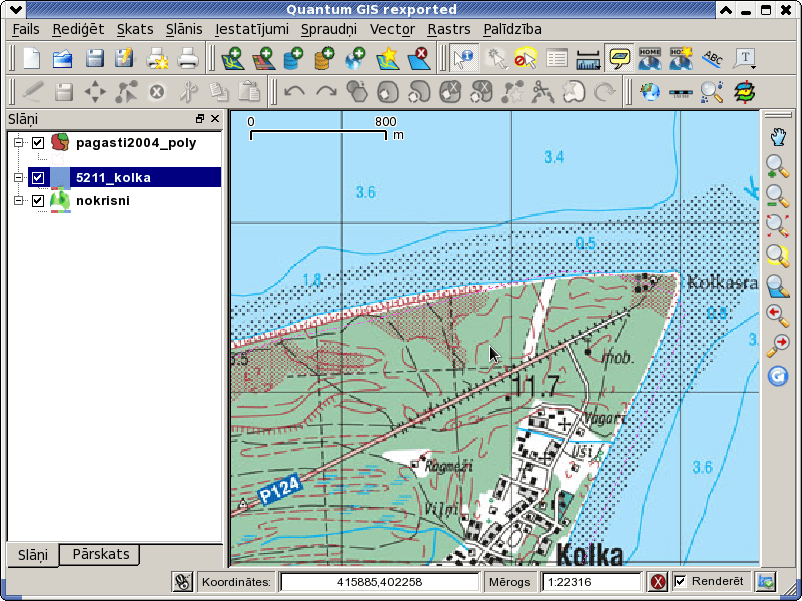Toggle the Map Tips speech bubble

tap(619, 58)
